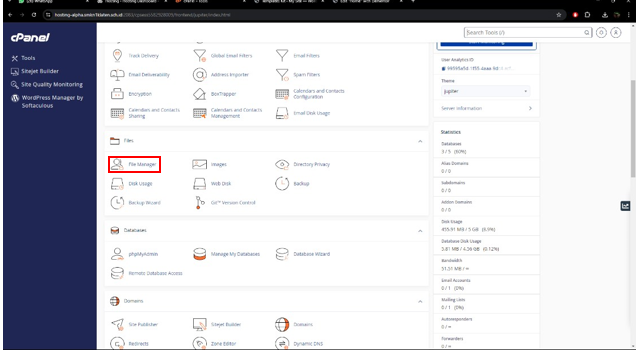640x364 pixels.
Task: Open the Theme dropdown showing jupiter
Action: pyautogui.click(x=485, y=91)
